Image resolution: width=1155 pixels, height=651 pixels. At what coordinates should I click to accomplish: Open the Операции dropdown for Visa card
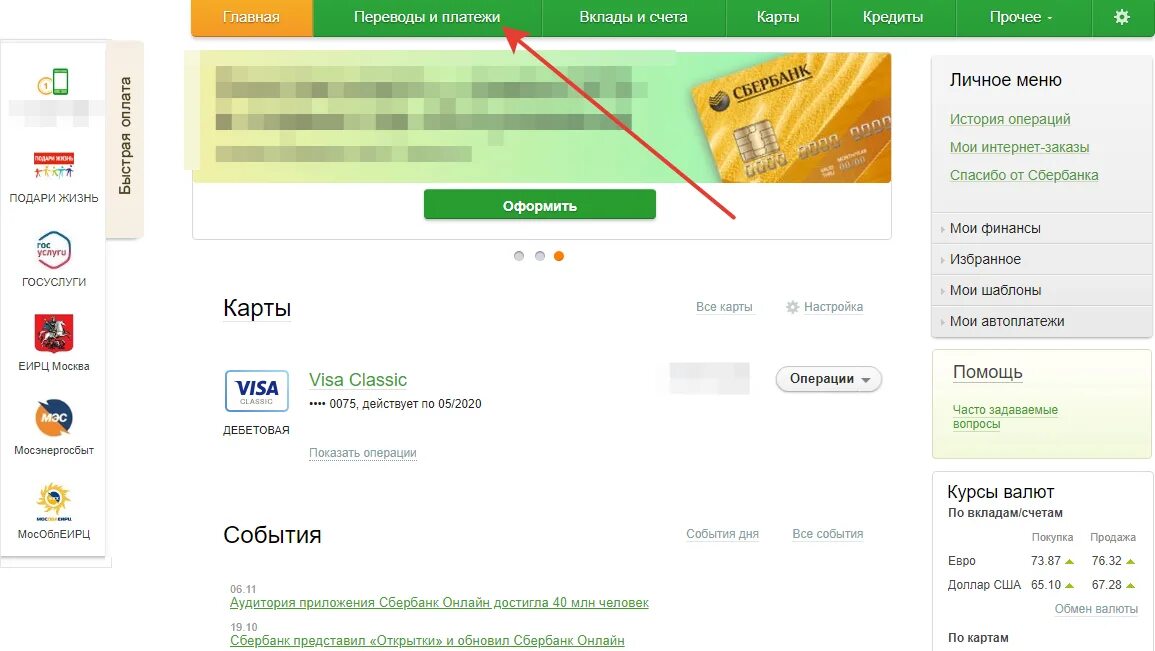(x=829, y=379)
